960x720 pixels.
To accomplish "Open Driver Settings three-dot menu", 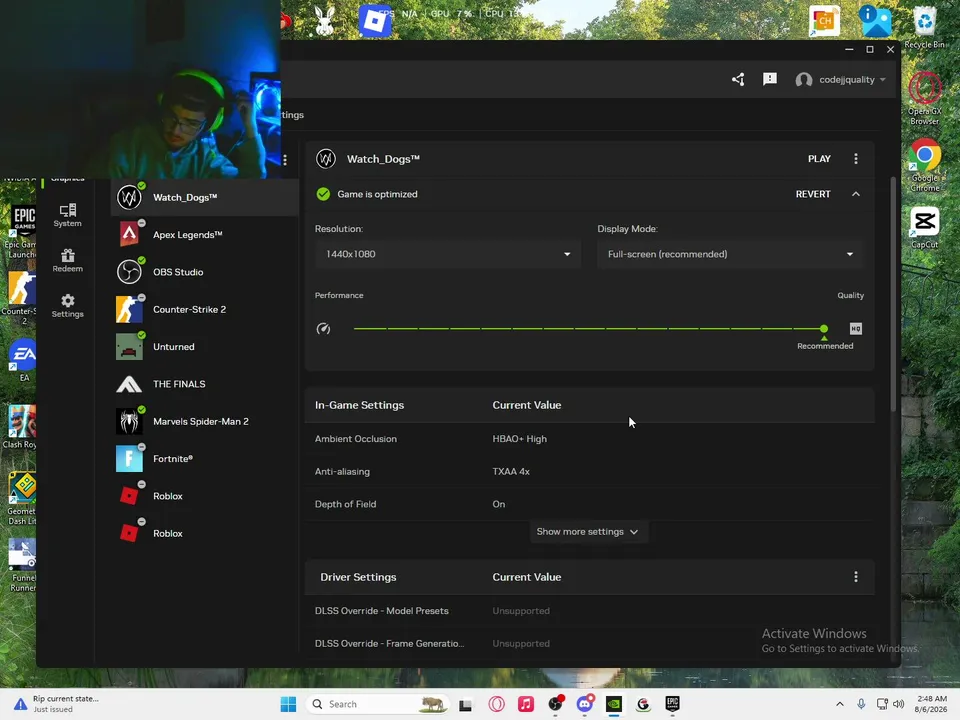I will click(855, 577).
